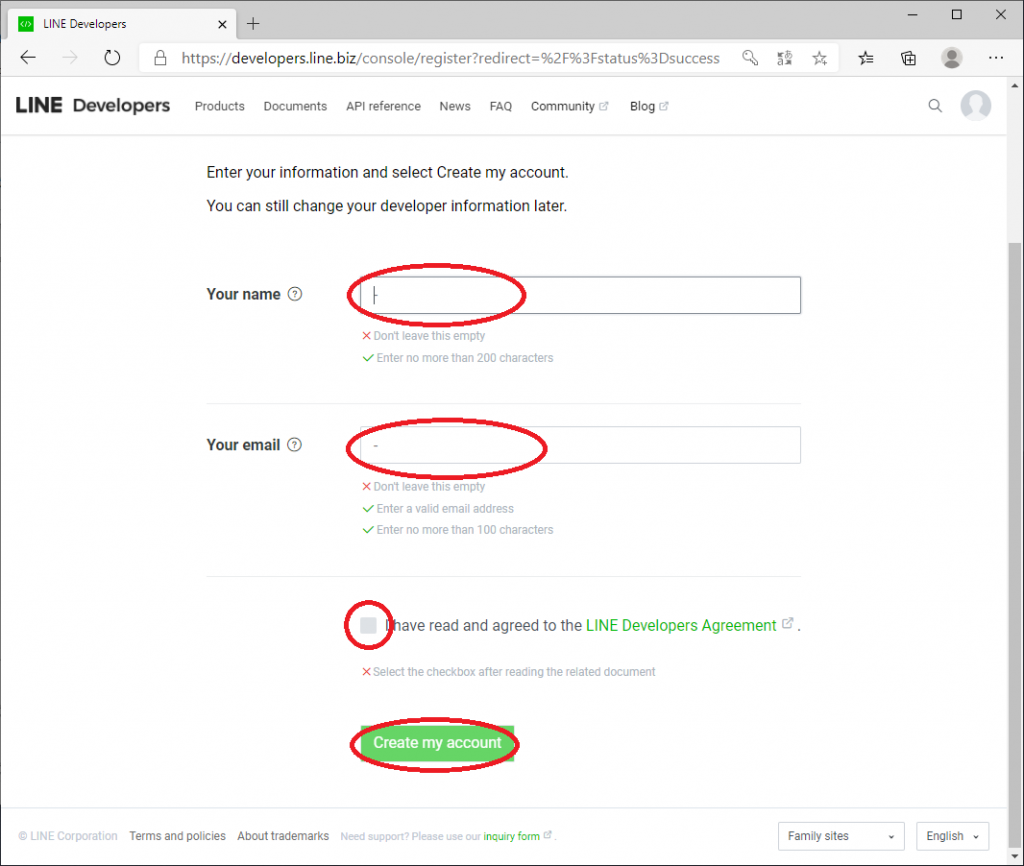Image resolution: width=1024 pixels, height=866 pixels.
Task: Open the site search magnifier icon
Action: pyautogui.click(x=935, y=106)
